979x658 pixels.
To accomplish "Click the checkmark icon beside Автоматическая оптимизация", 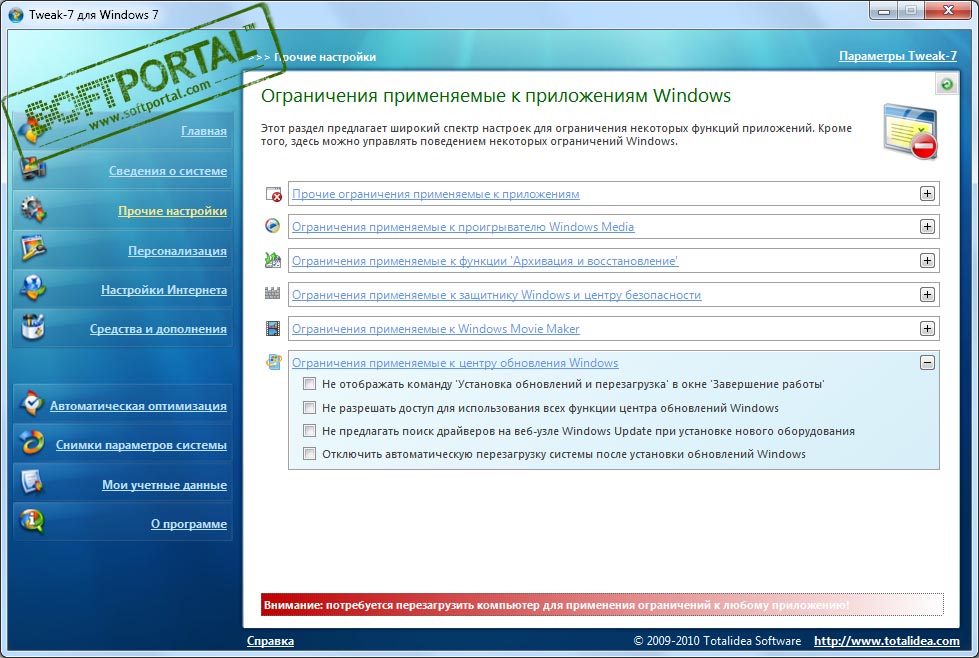I will point(31,404).
